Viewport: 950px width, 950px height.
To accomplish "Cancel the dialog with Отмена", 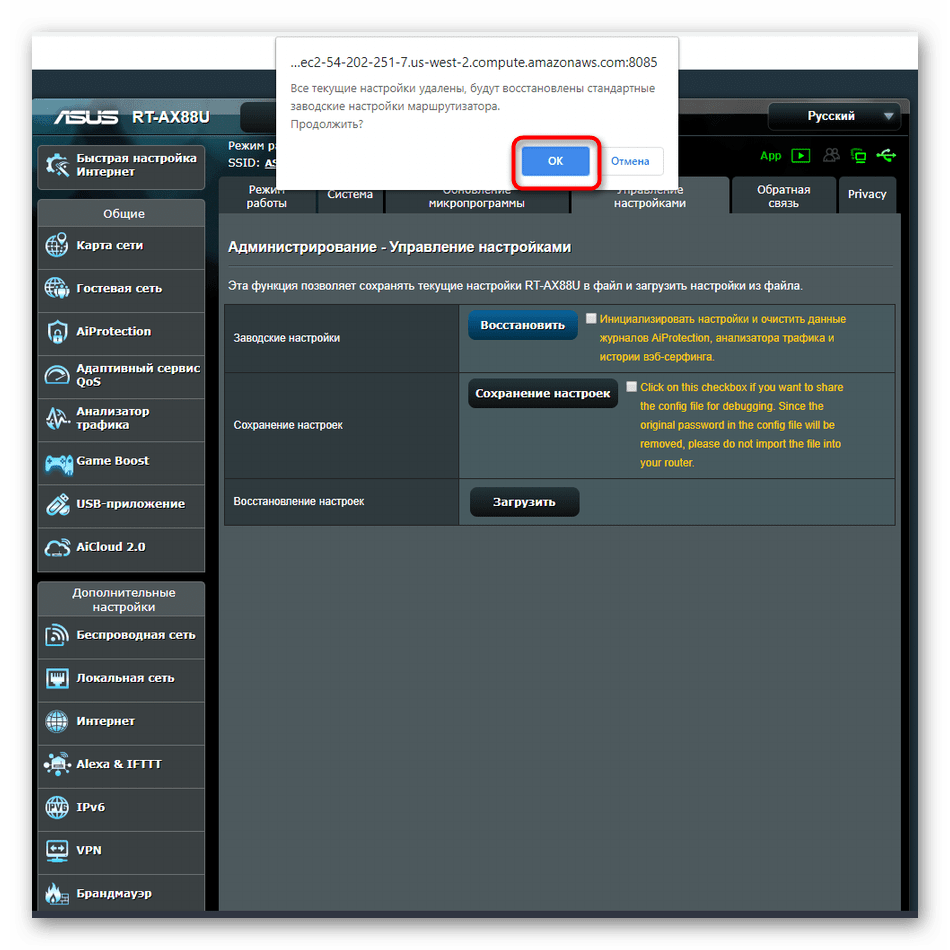I will tap(629, 161).
